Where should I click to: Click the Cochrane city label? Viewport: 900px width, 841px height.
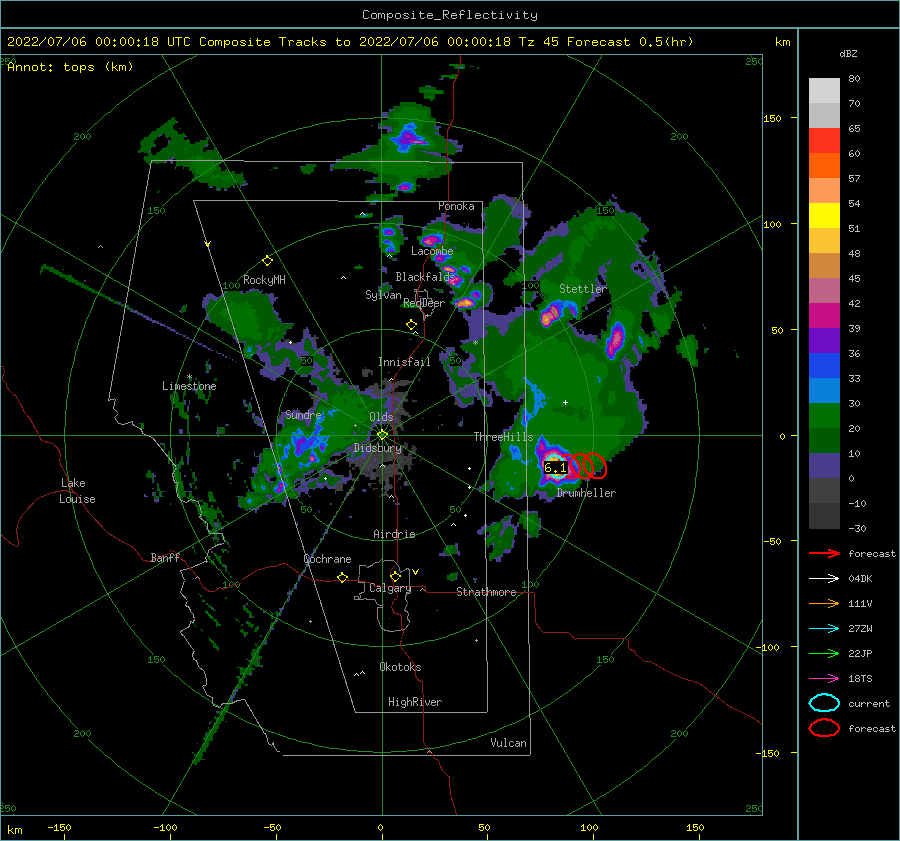[327, 559]
